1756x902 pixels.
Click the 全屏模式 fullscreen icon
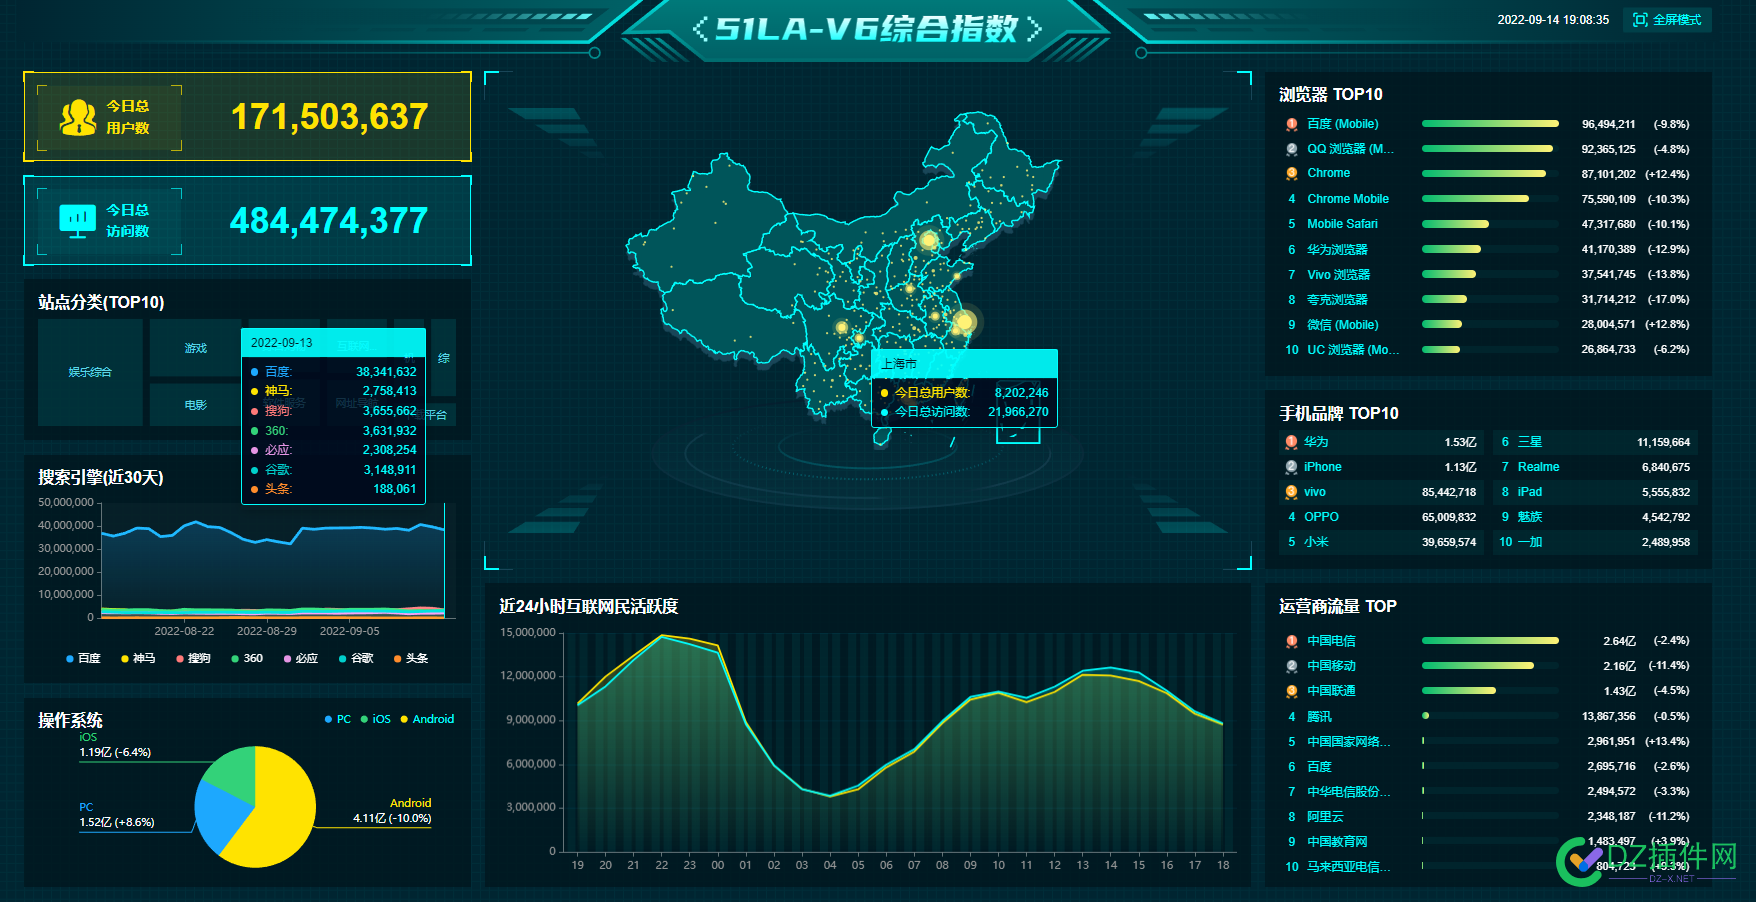pyautogui.click(x=1640, y=20)
